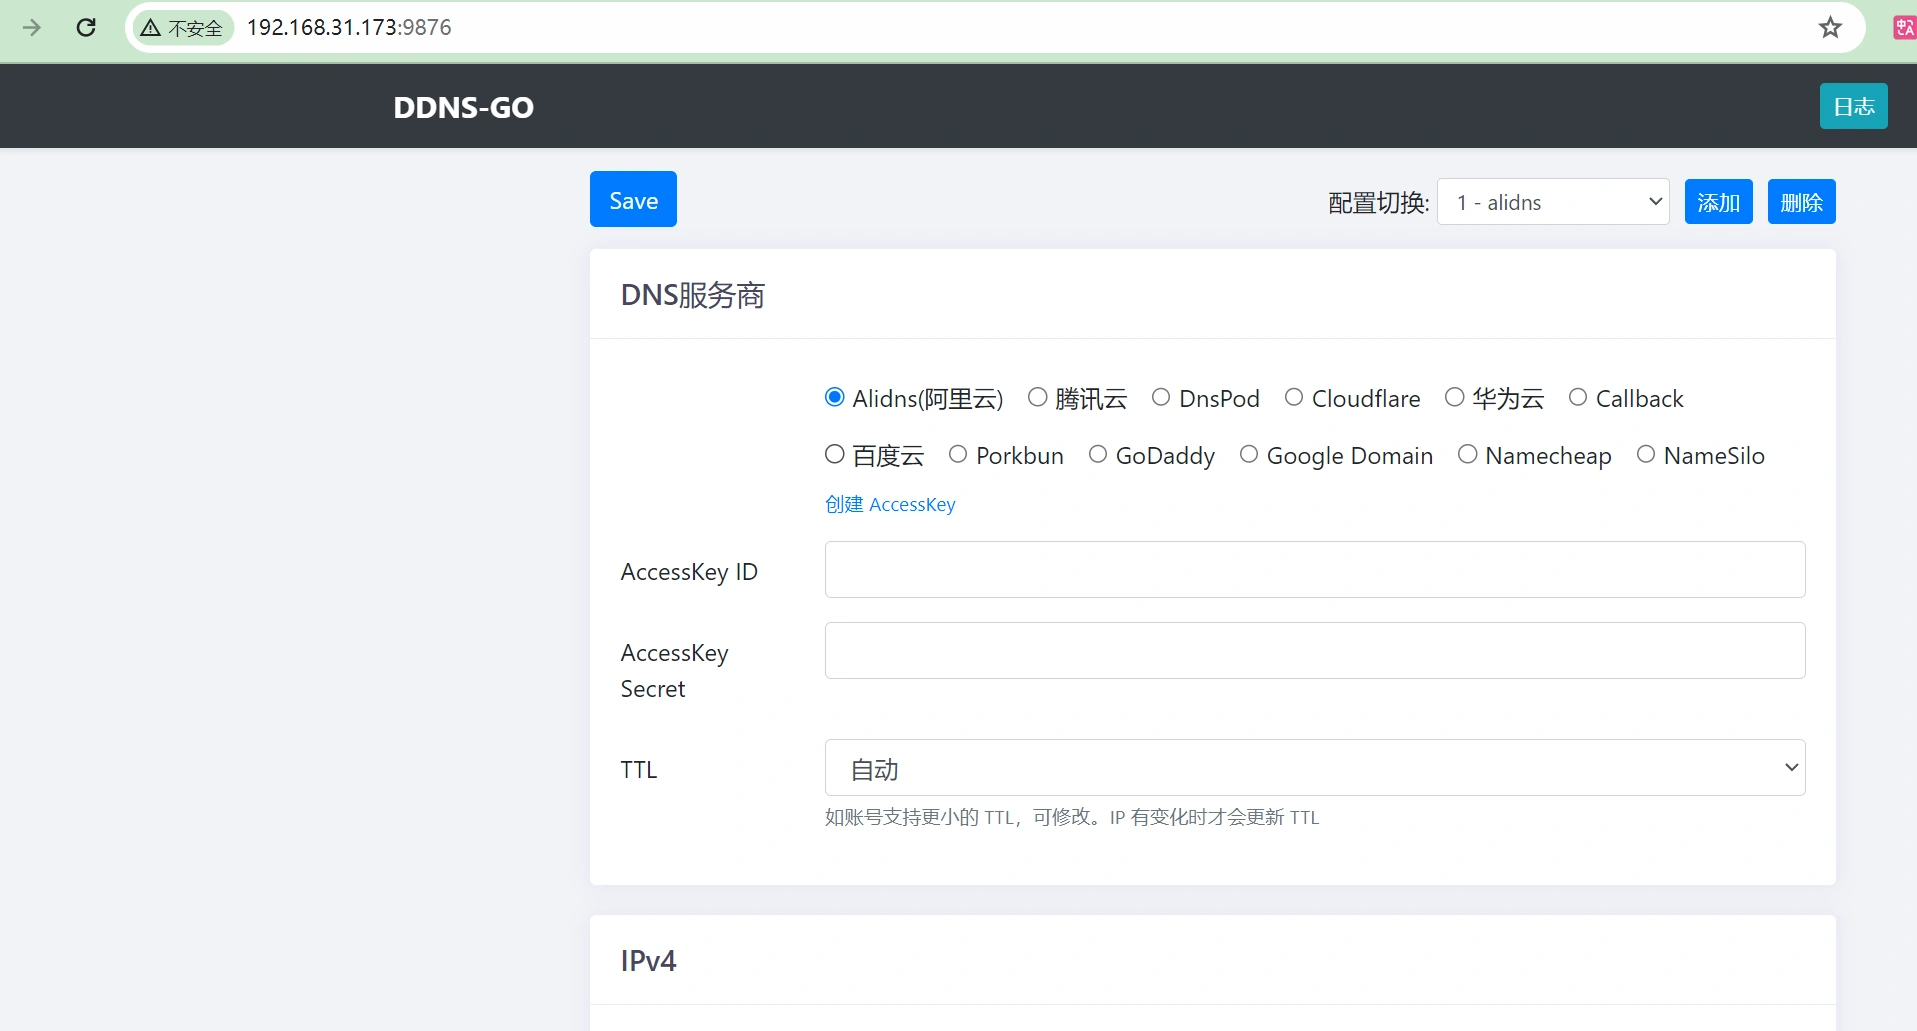Image resolution: width=1917 pixels, height=1031 pixels.
Task: Reload the page with the refresh icon
Action: coord(86,27)
